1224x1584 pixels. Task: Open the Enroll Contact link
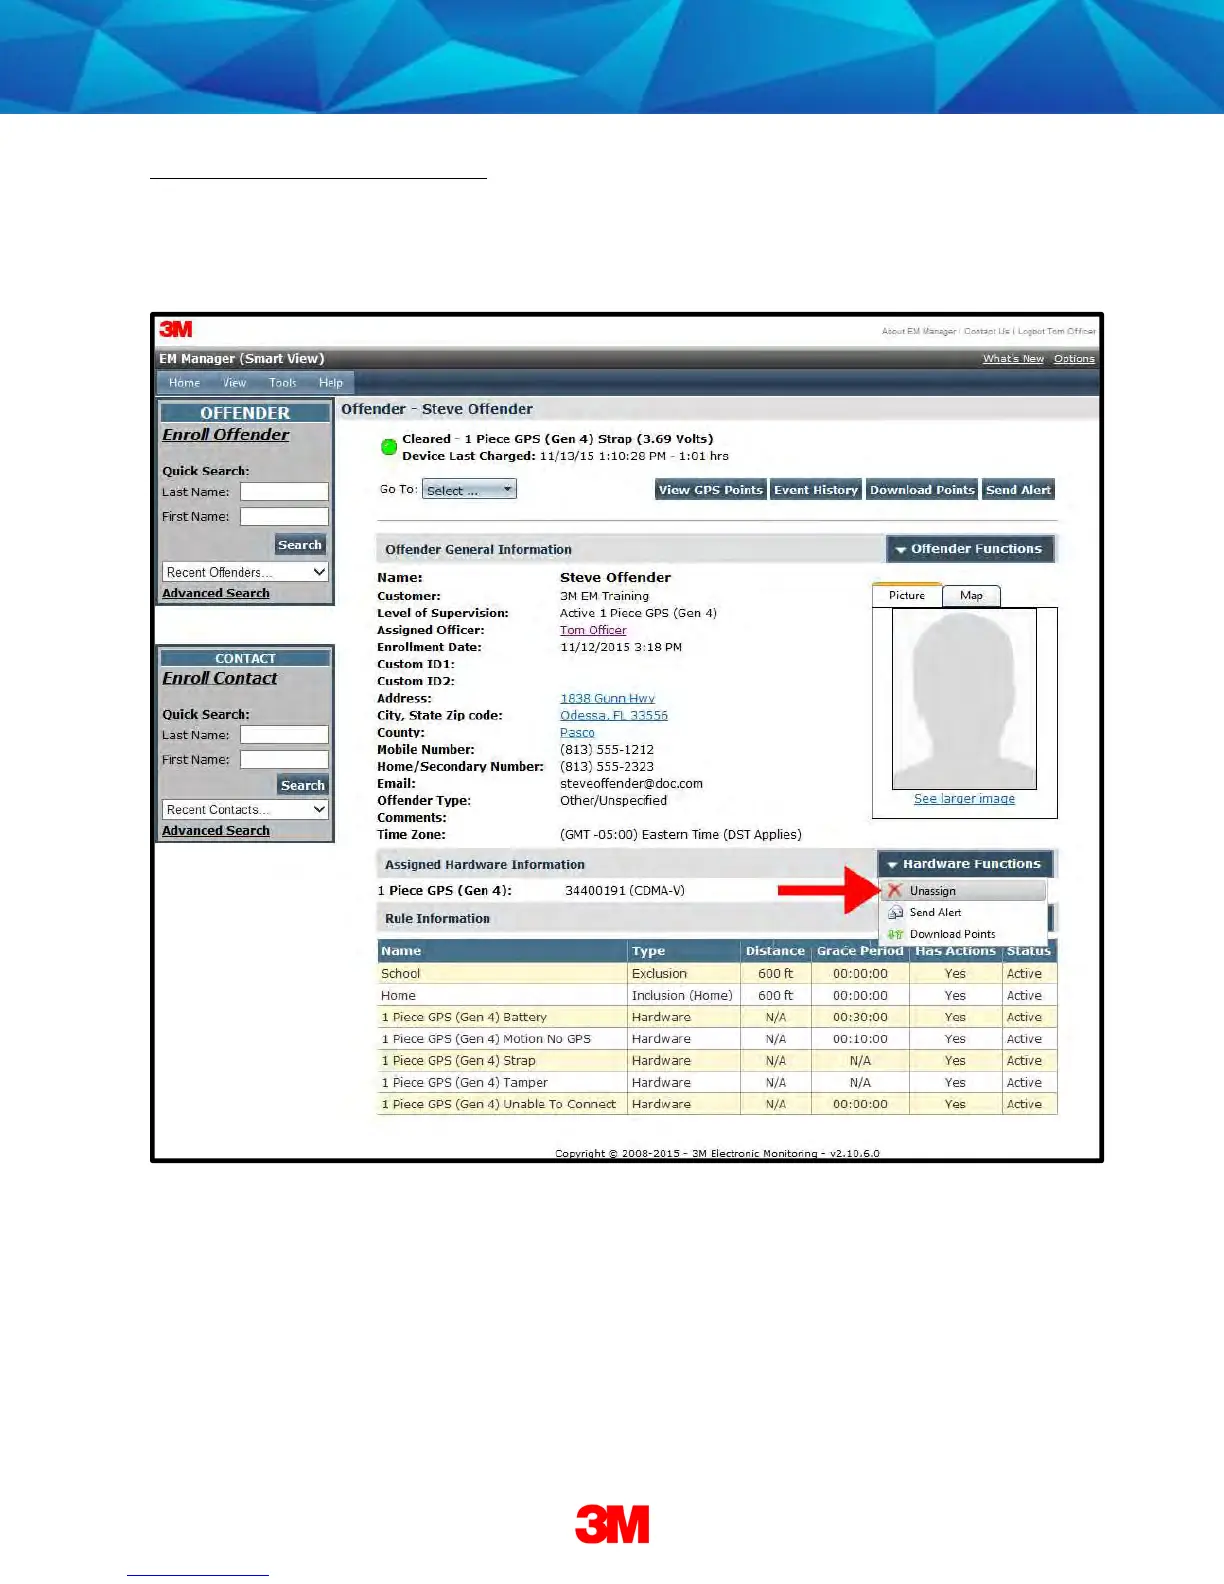click(x=220, y=678)
